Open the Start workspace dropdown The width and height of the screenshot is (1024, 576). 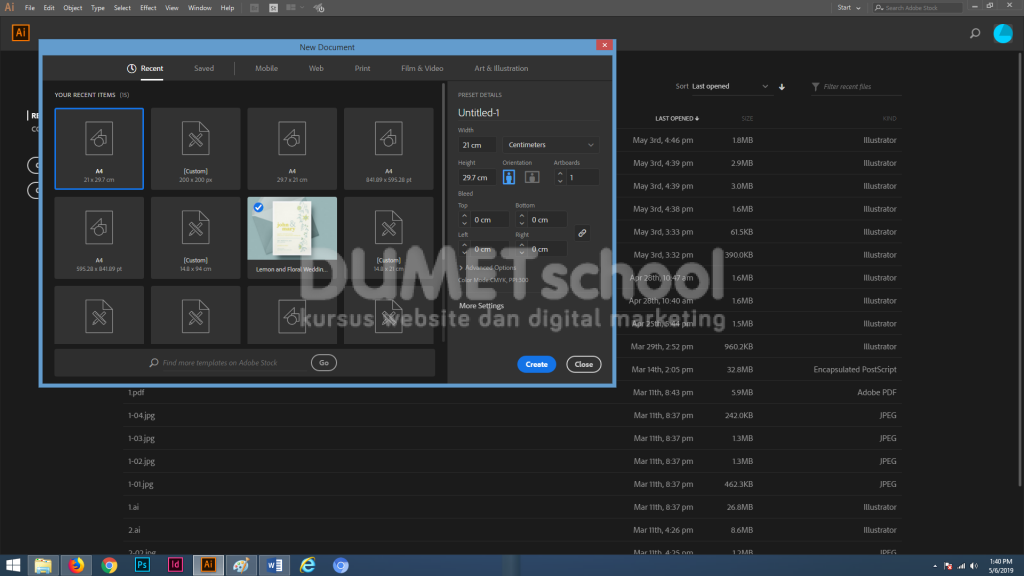click(x=849, y=8)
